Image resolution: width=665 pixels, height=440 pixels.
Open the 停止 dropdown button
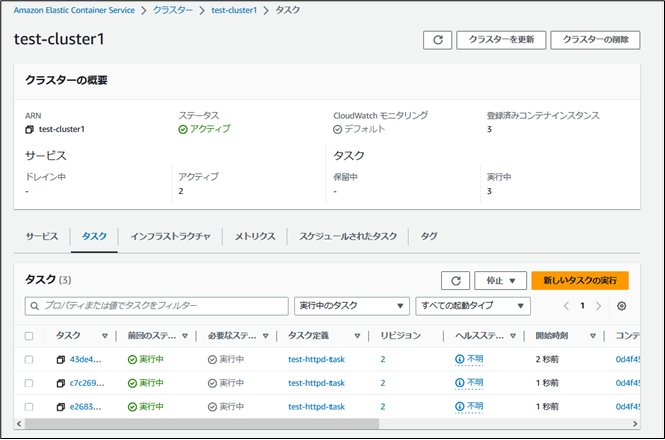coord(500,280)
